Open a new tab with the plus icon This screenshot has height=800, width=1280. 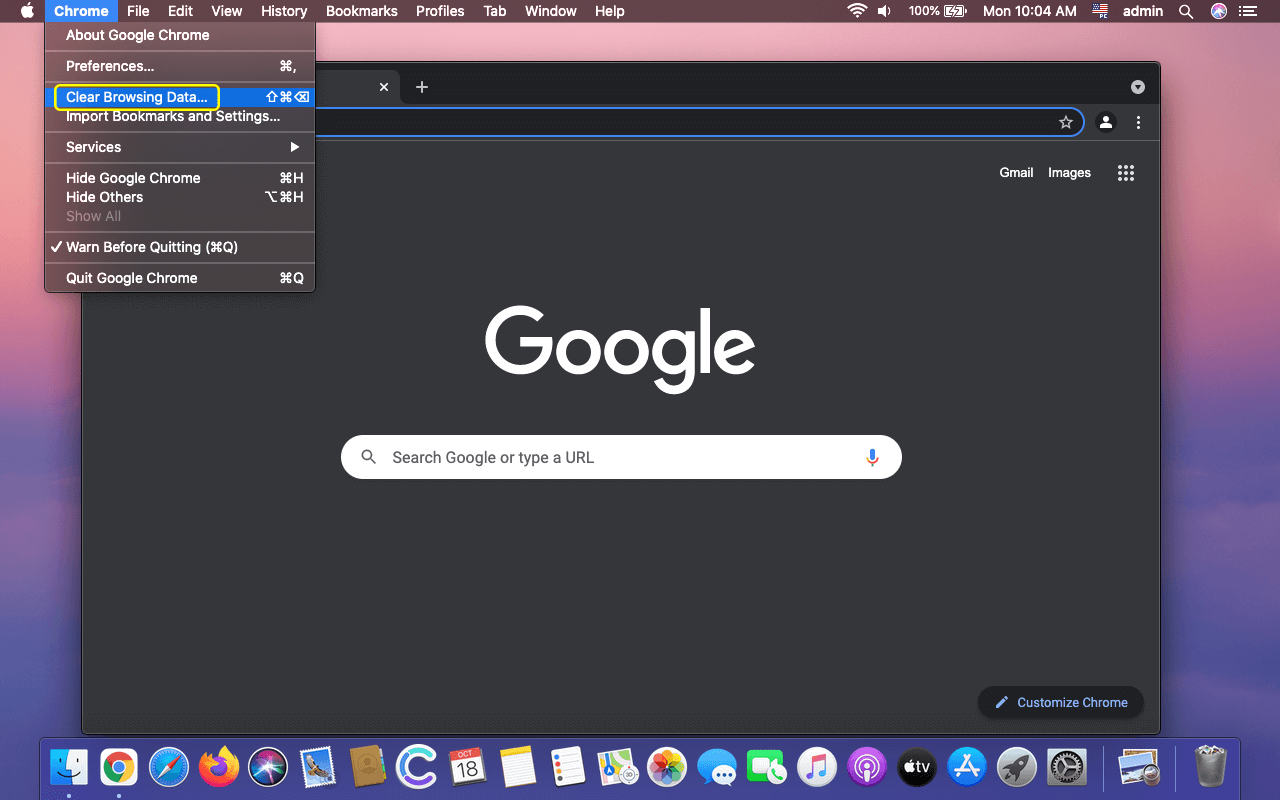click(x=421, y=87)
